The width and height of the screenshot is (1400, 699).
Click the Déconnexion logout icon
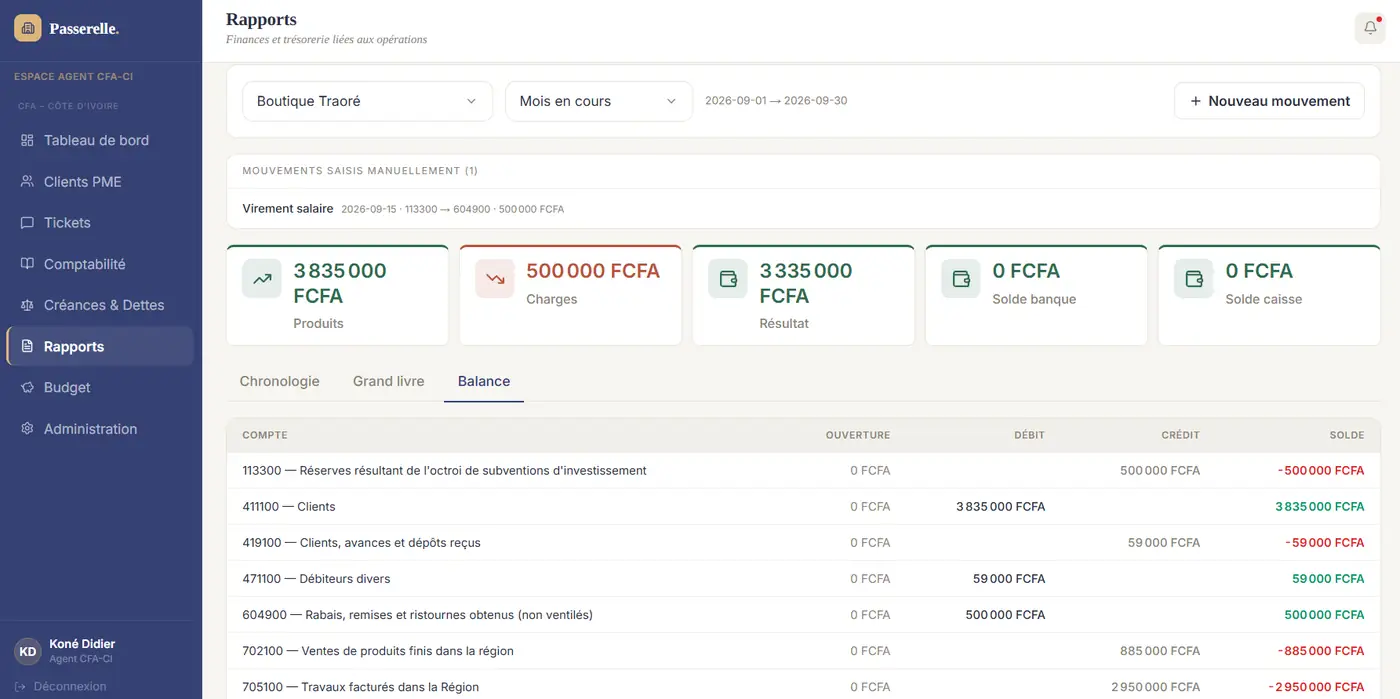pos(20,687)
